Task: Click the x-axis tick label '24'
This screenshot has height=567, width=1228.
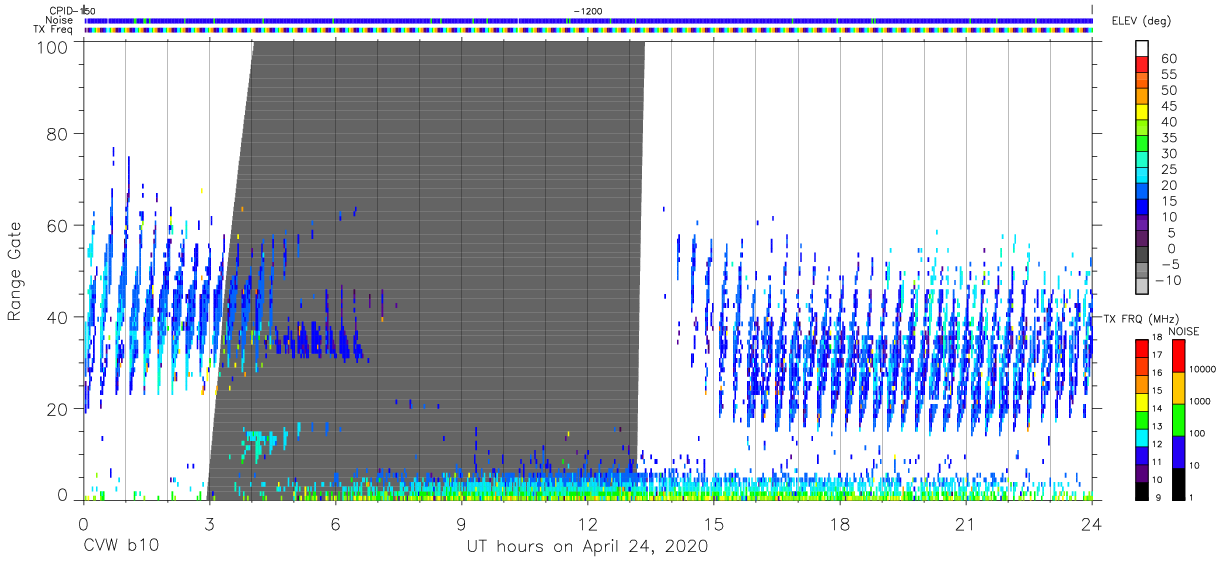Action: 1091,524
